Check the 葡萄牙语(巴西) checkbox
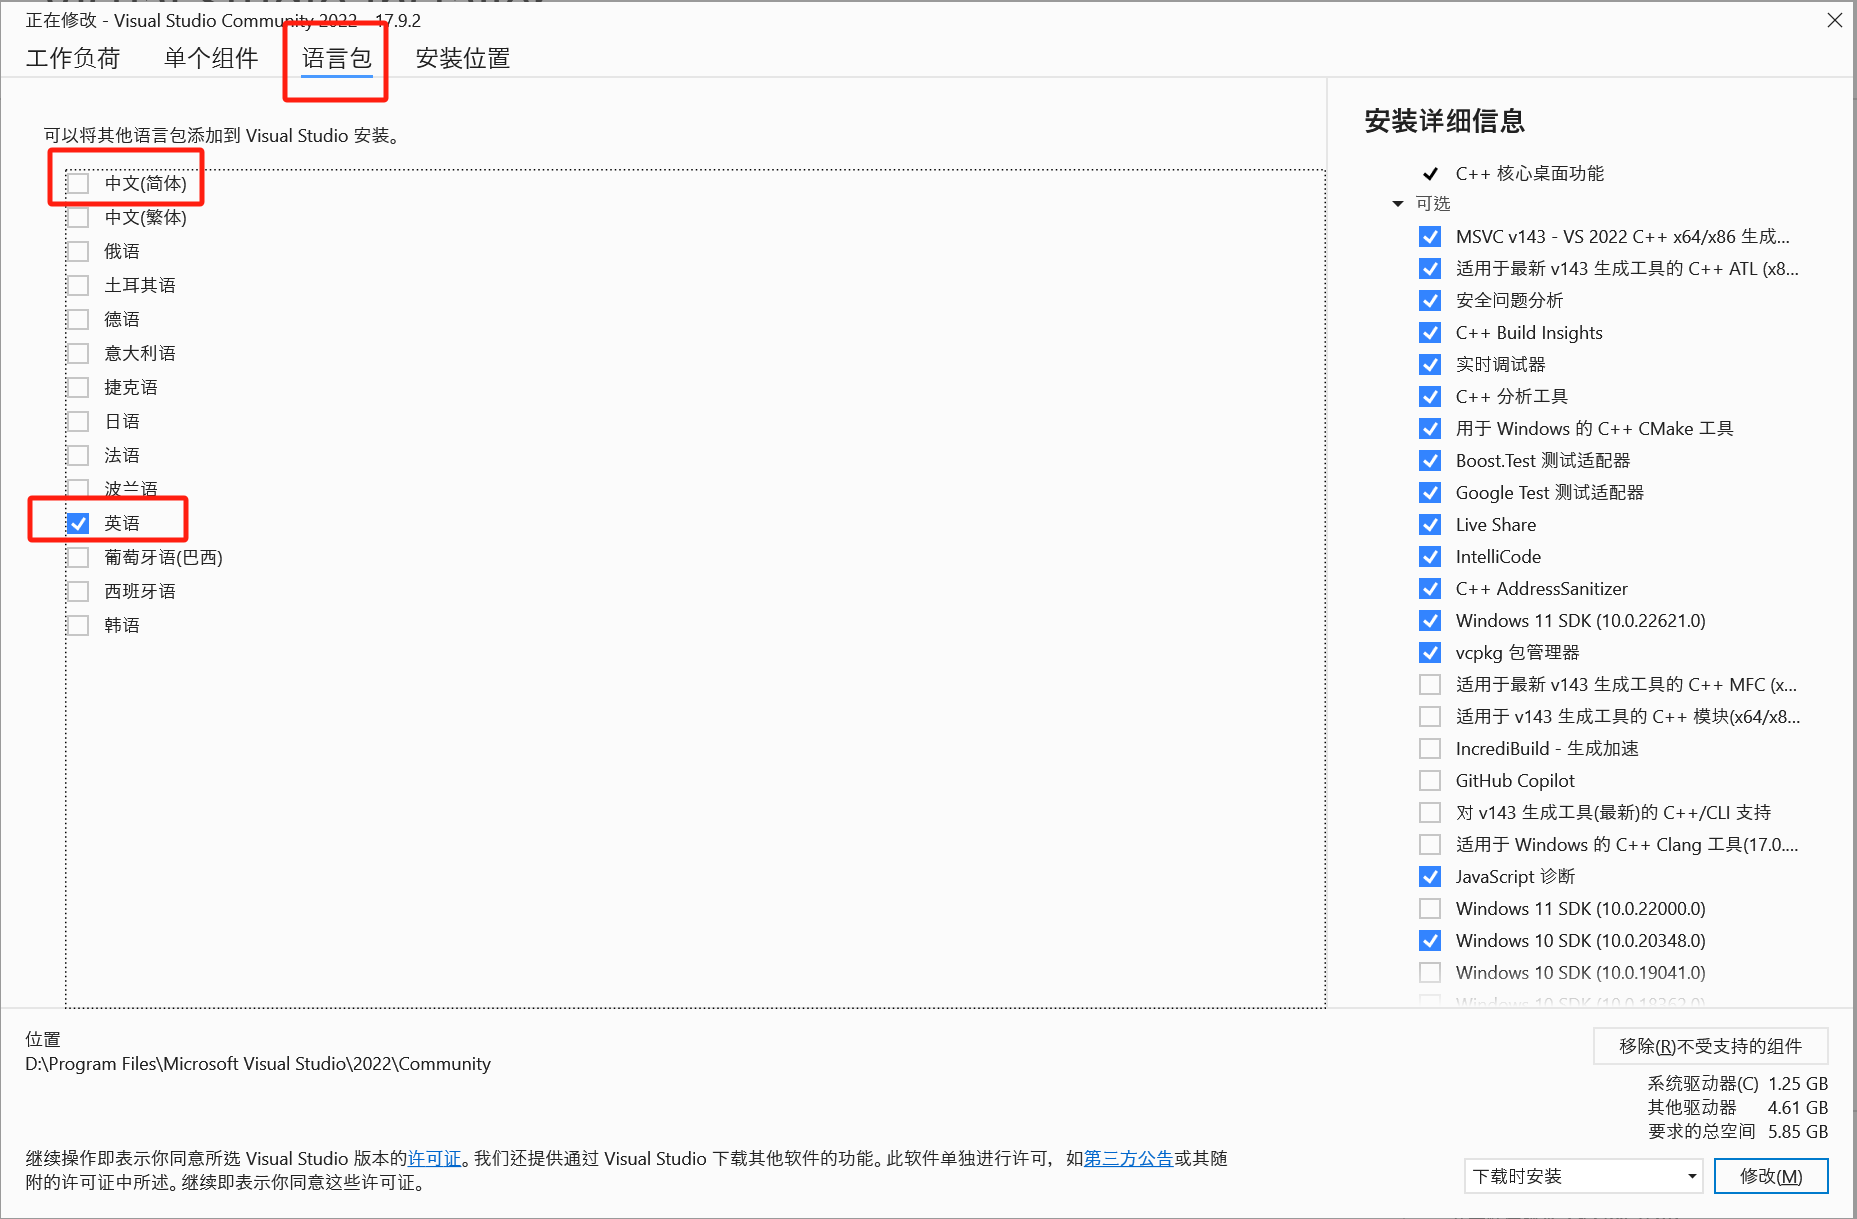1857x1219 pixels. (x=78, y=557)
